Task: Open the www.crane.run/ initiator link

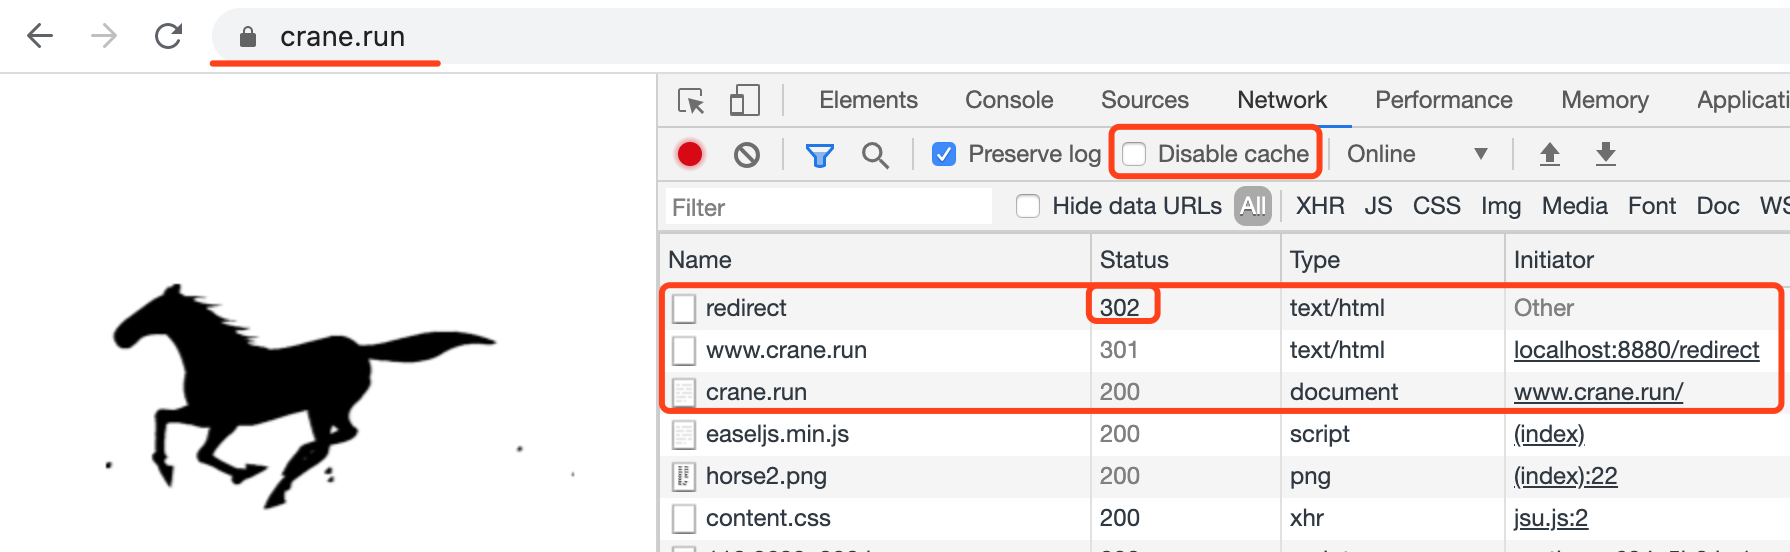Action: [x=1598, y=392]
